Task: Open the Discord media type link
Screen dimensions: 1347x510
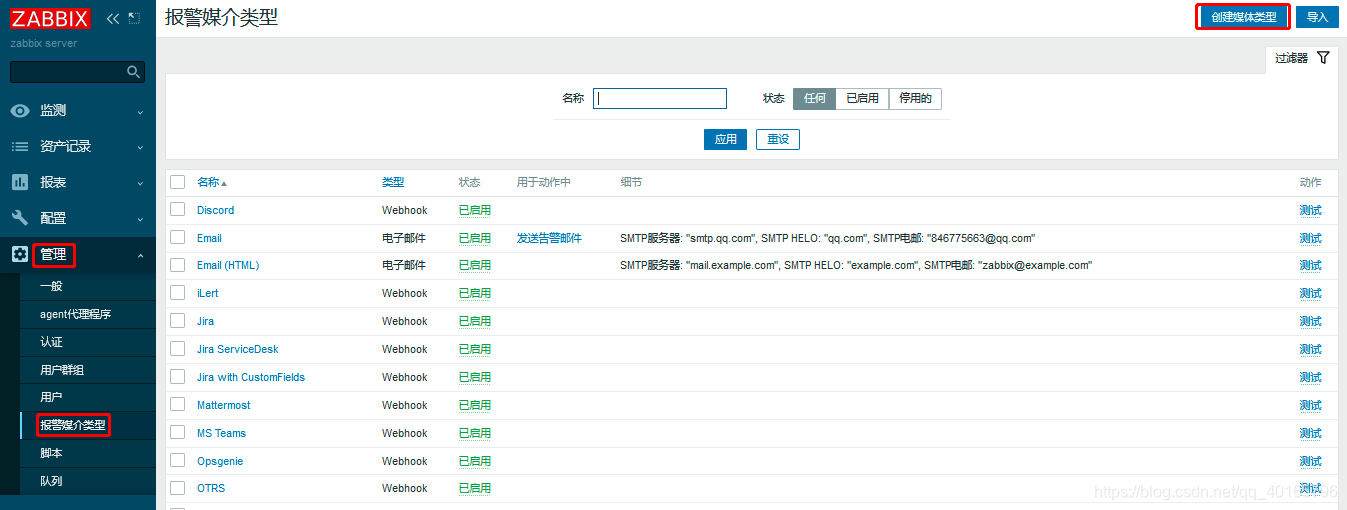Action: coord(215,210)
